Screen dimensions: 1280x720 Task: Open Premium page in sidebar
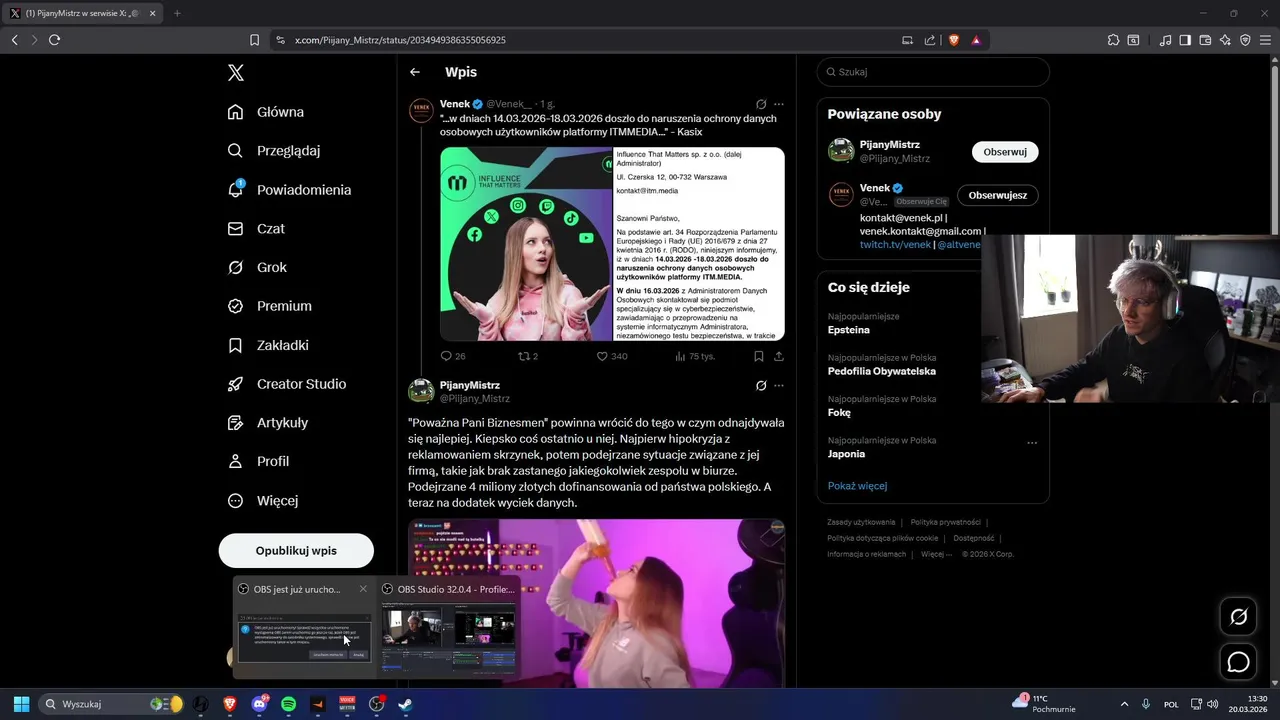tap(269, 306)
